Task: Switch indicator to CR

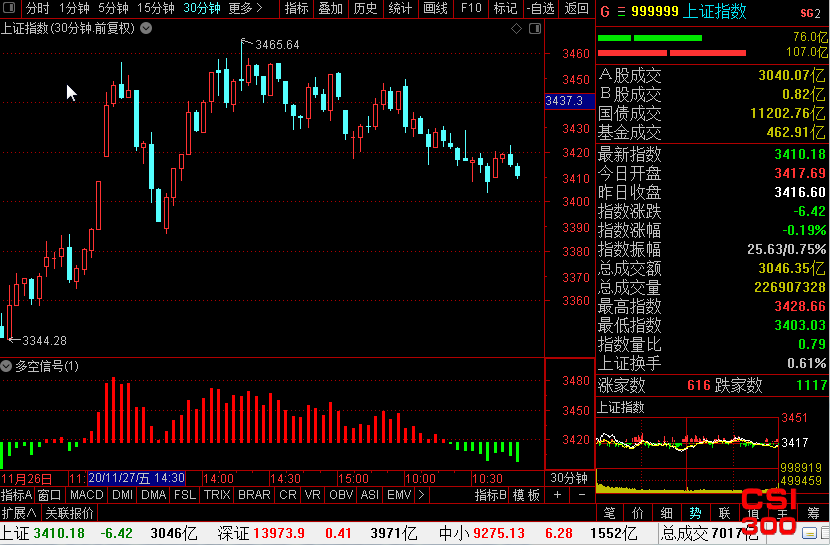Action: [x=288, y=495]
